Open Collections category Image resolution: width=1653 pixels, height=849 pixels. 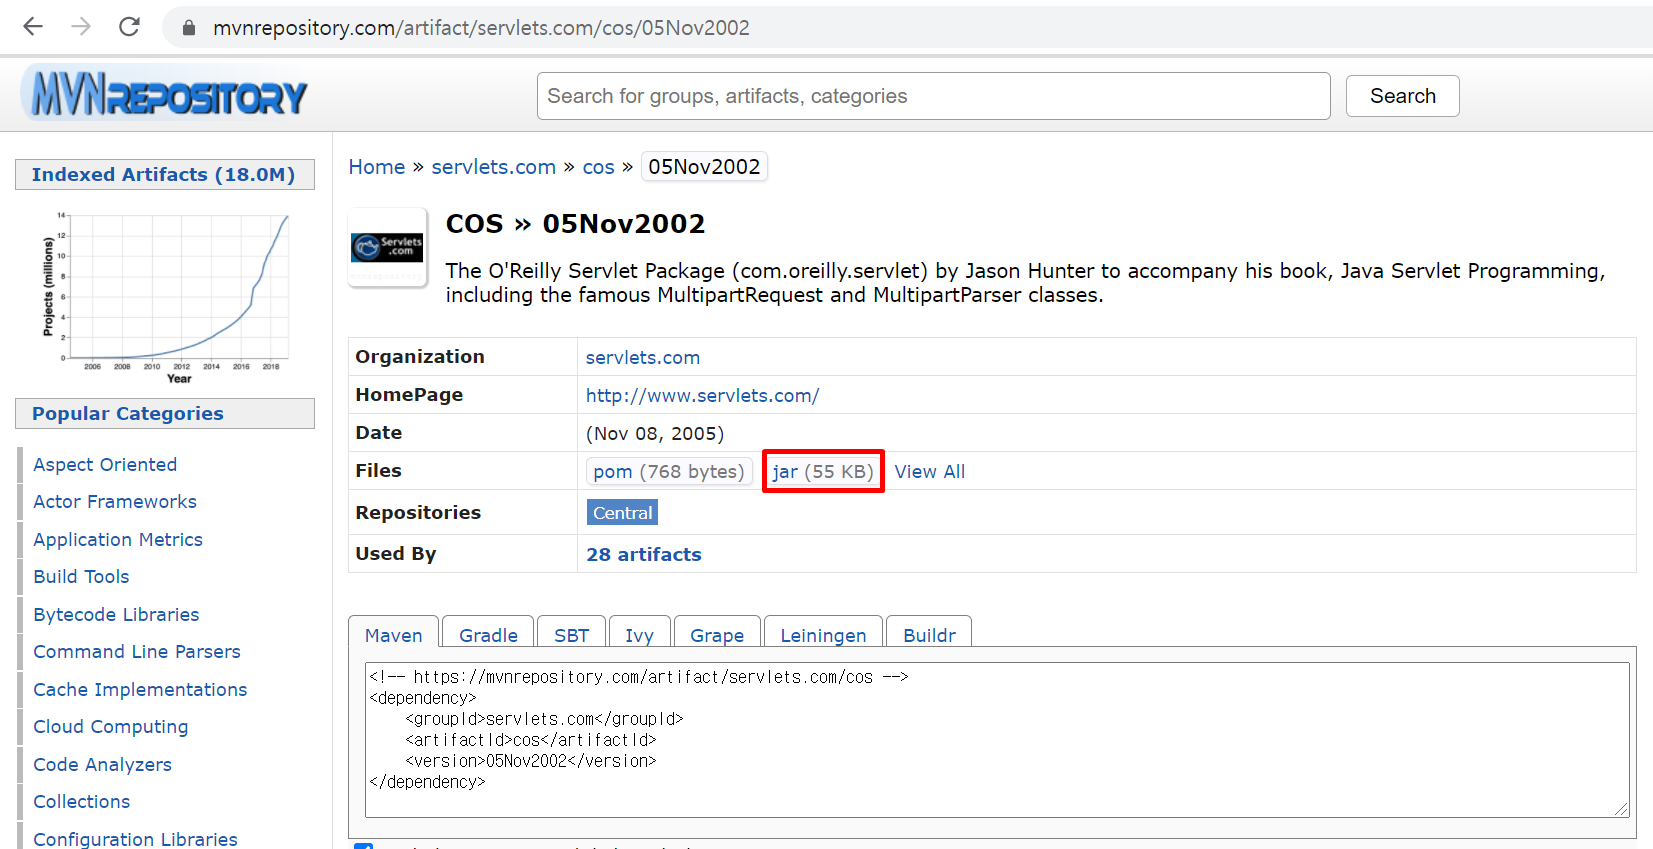coord(81,801)
